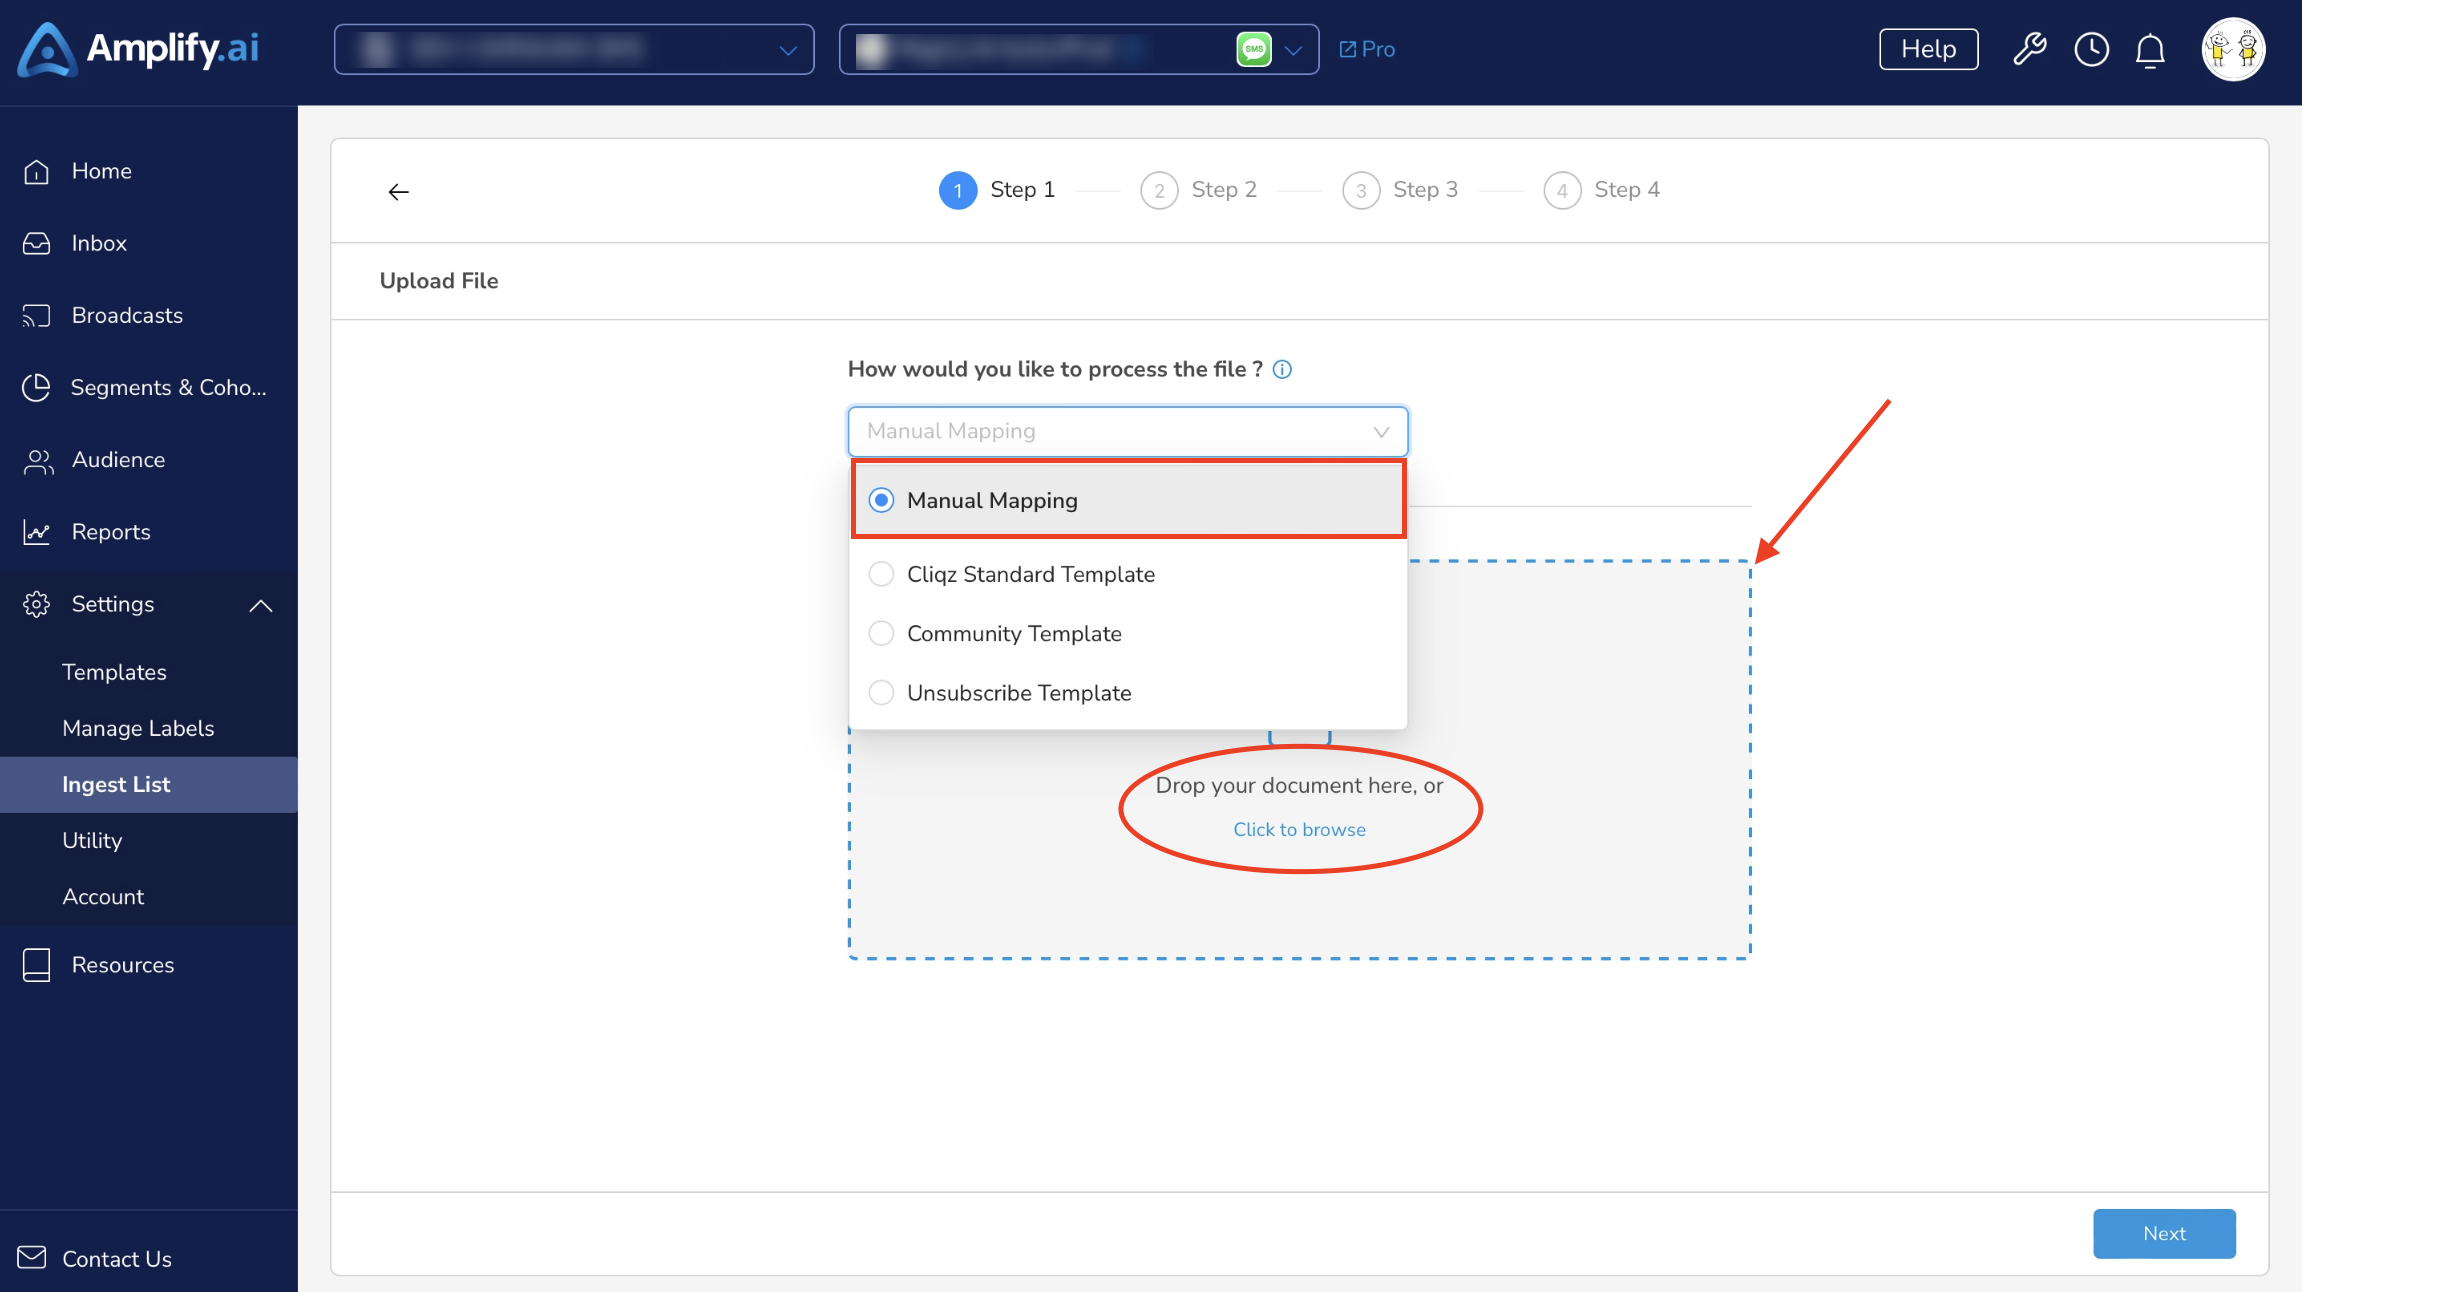The width and height of the screenshot is (2450, 1292).
Task: Click the Step 2 indicator
Action: tap(1198, 190)
